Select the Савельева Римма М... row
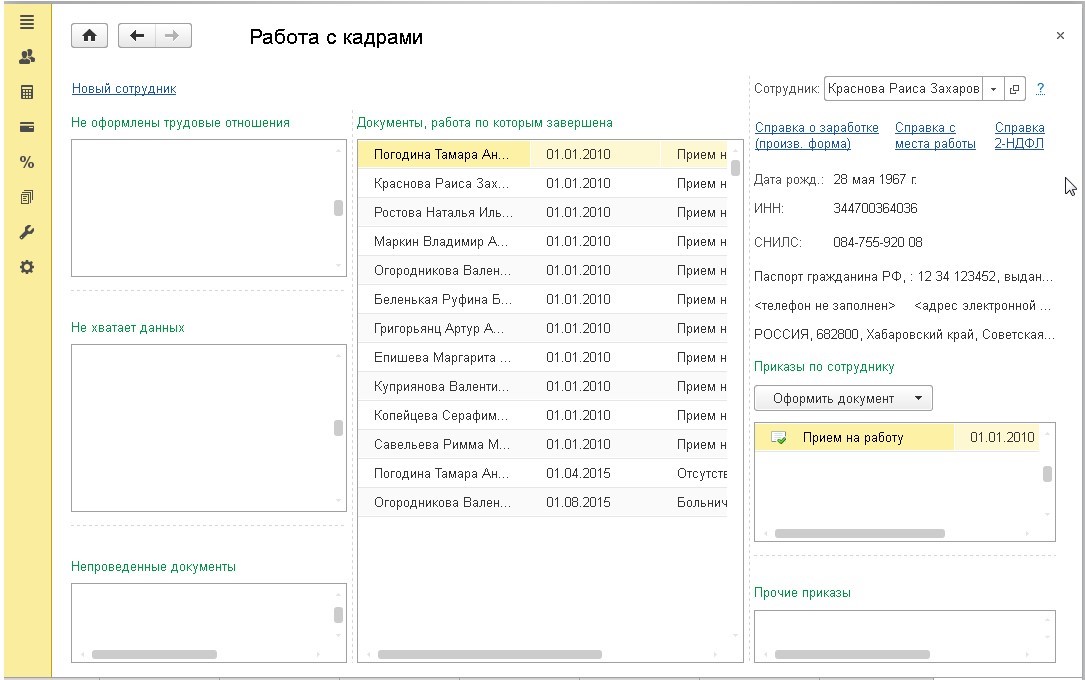 click(542, 445)
